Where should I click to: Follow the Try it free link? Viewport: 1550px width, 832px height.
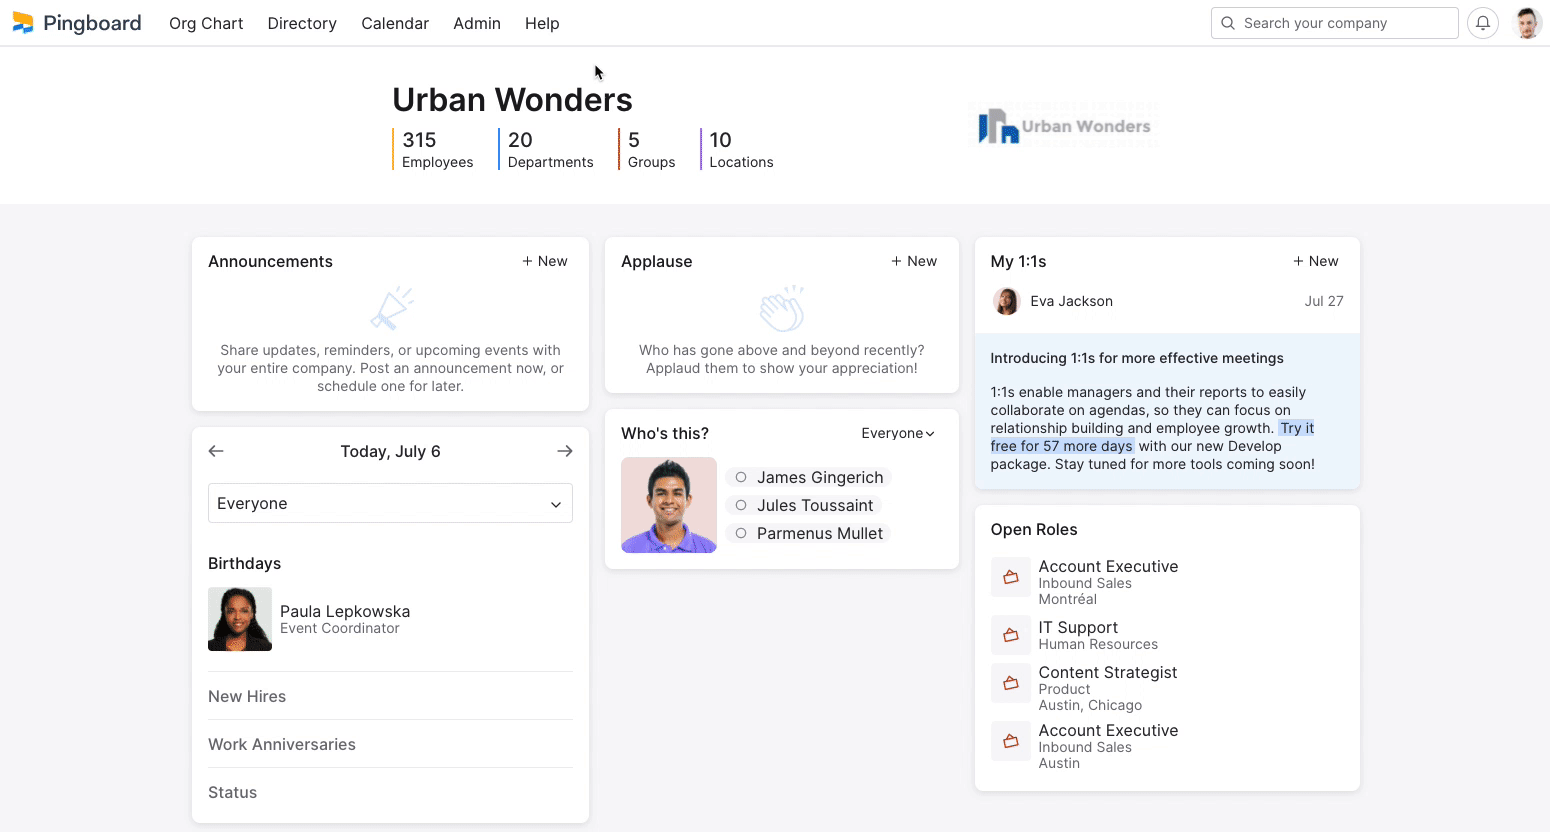pyautogui.click(x=1296, y=428)
